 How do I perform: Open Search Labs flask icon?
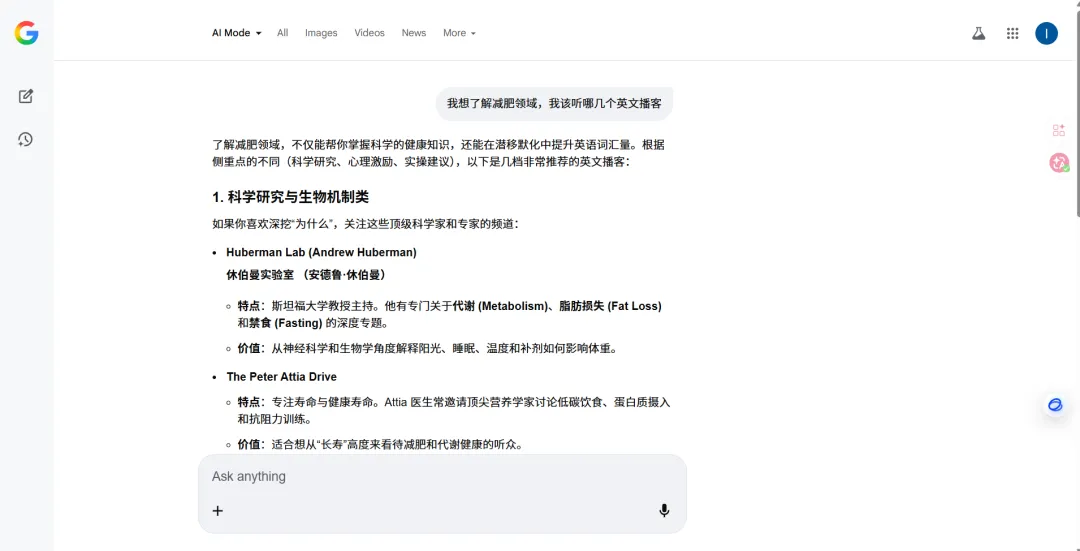tap(978, 33)
